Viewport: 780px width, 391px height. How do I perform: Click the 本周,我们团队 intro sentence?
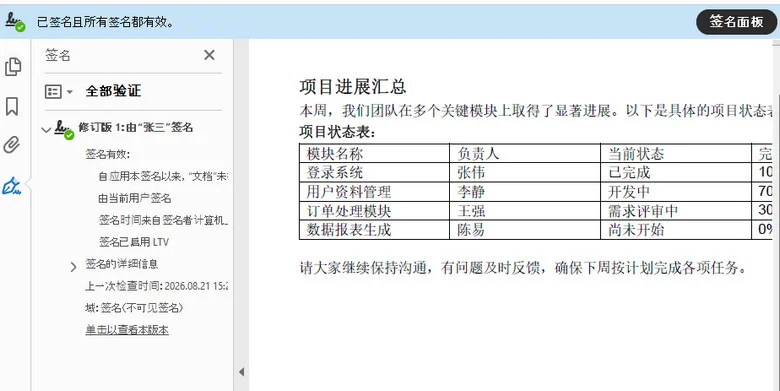pyautogui.click(x=536, y=110)
